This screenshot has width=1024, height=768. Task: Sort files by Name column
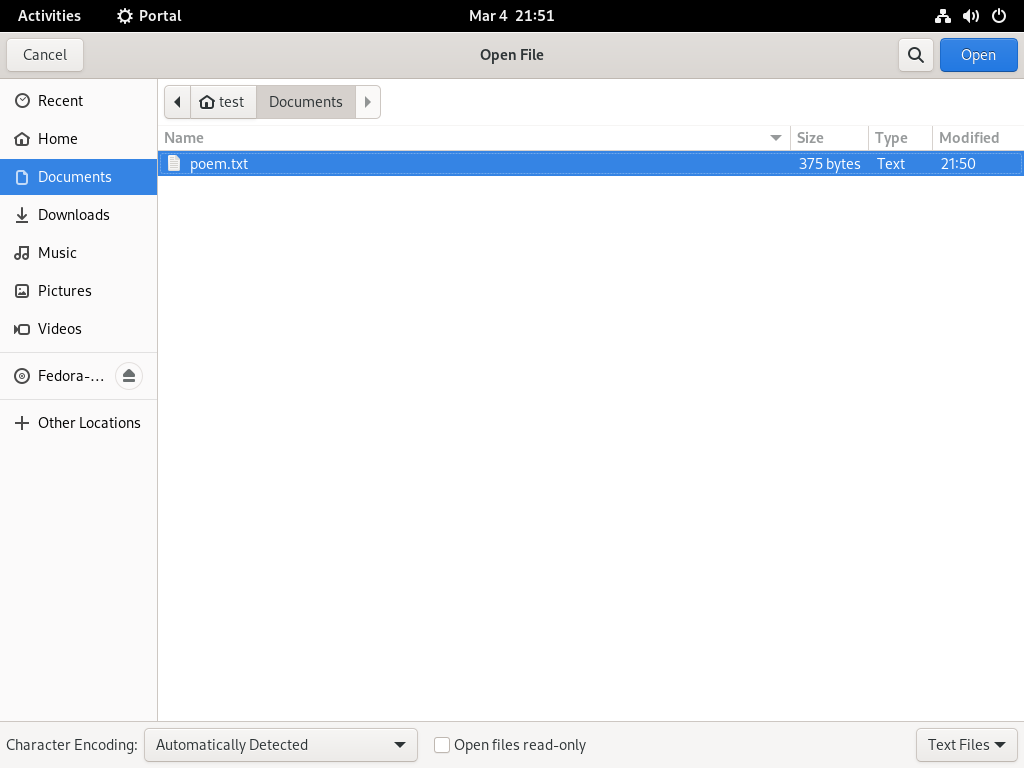click(x=473, y=138)
